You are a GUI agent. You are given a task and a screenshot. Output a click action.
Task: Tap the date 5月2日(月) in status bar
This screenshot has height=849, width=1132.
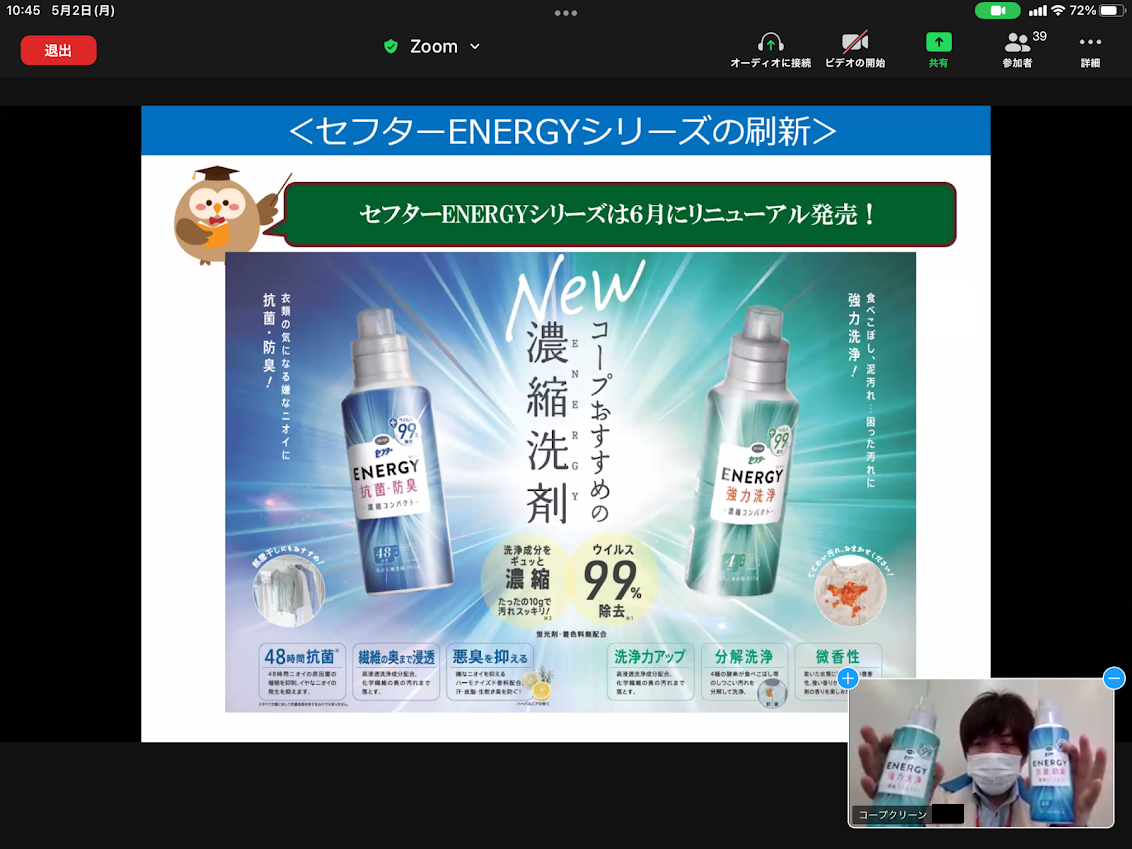click(x=83, y=10)
